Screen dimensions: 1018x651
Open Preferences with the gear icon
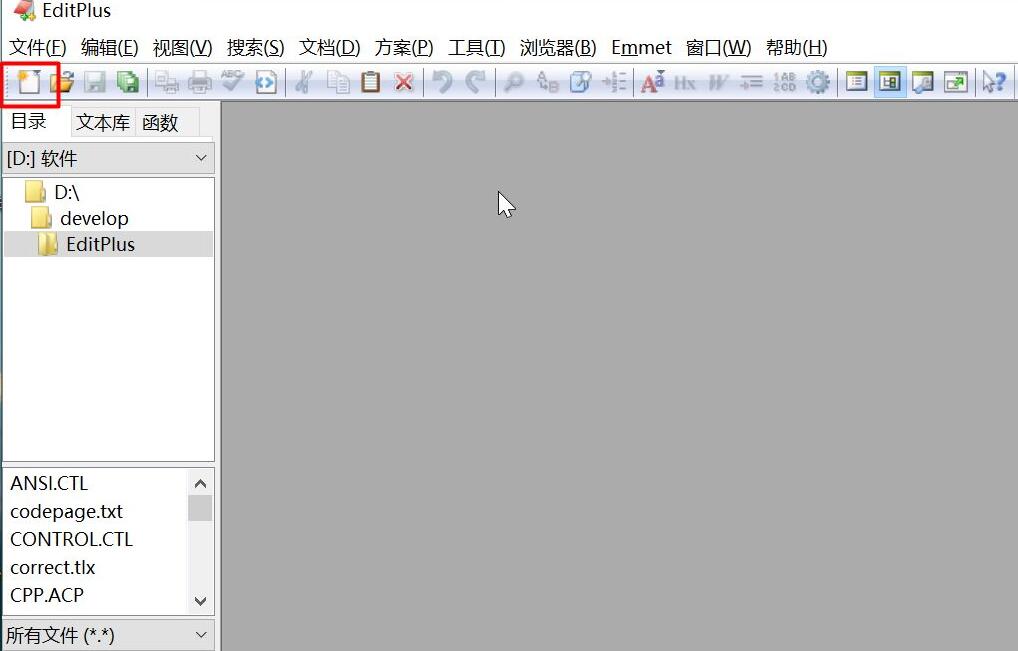click(x=817, y=82)
